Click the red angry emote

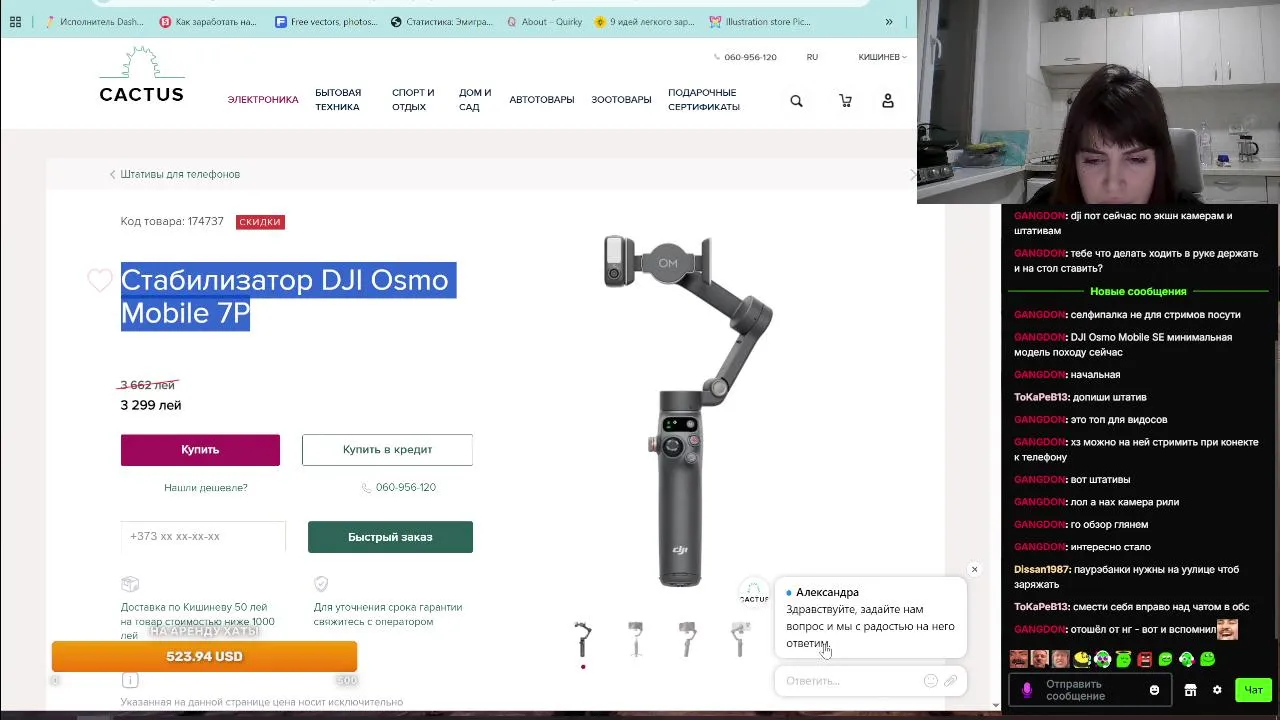[1144, 659]
